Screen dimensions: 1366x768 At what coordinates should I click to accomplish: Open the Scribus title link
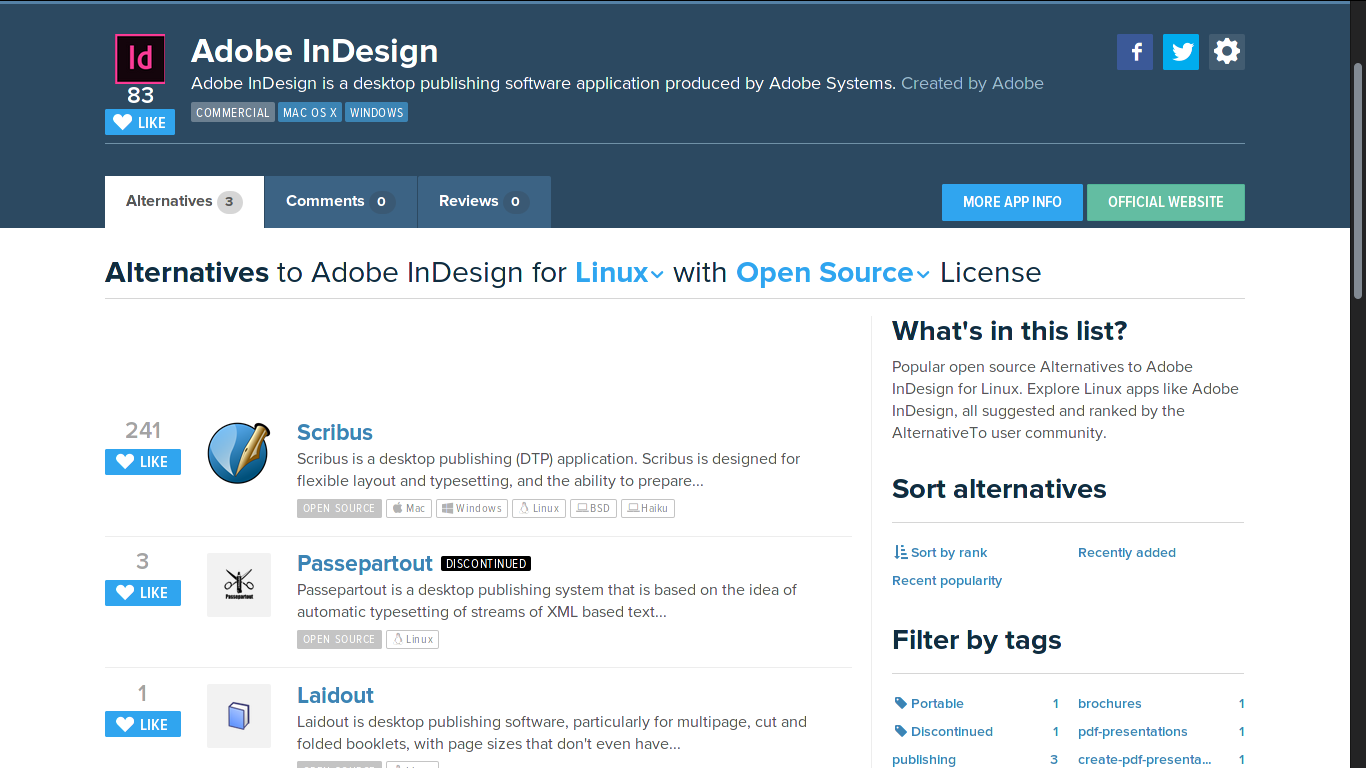pos(335,433)
